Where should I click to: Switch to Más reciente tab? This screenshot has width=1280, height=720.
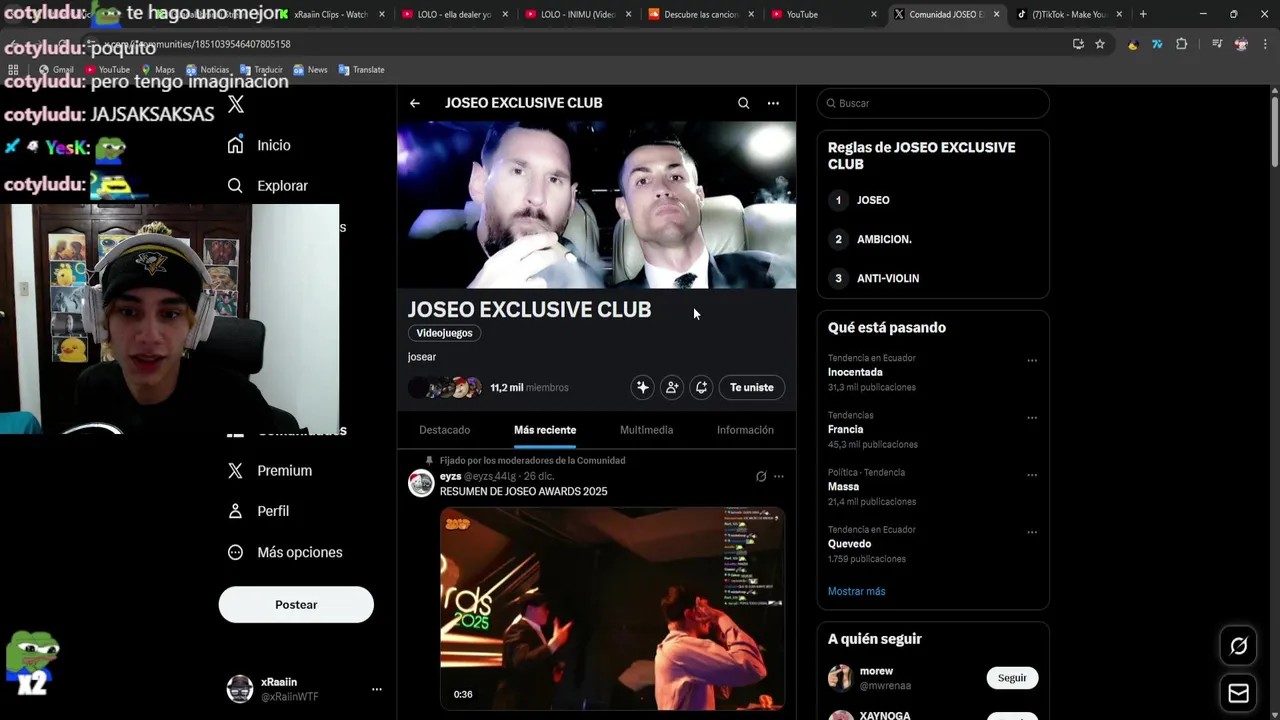coord(545,430)
